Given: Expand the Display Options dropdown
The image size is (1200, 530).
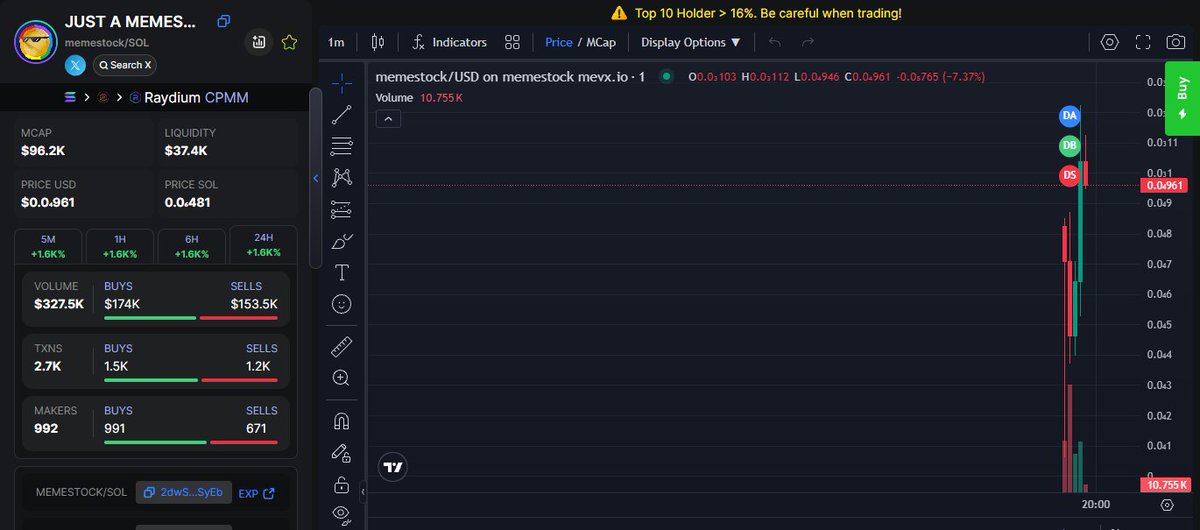Looking at the screenshot, I should [691, 42].
